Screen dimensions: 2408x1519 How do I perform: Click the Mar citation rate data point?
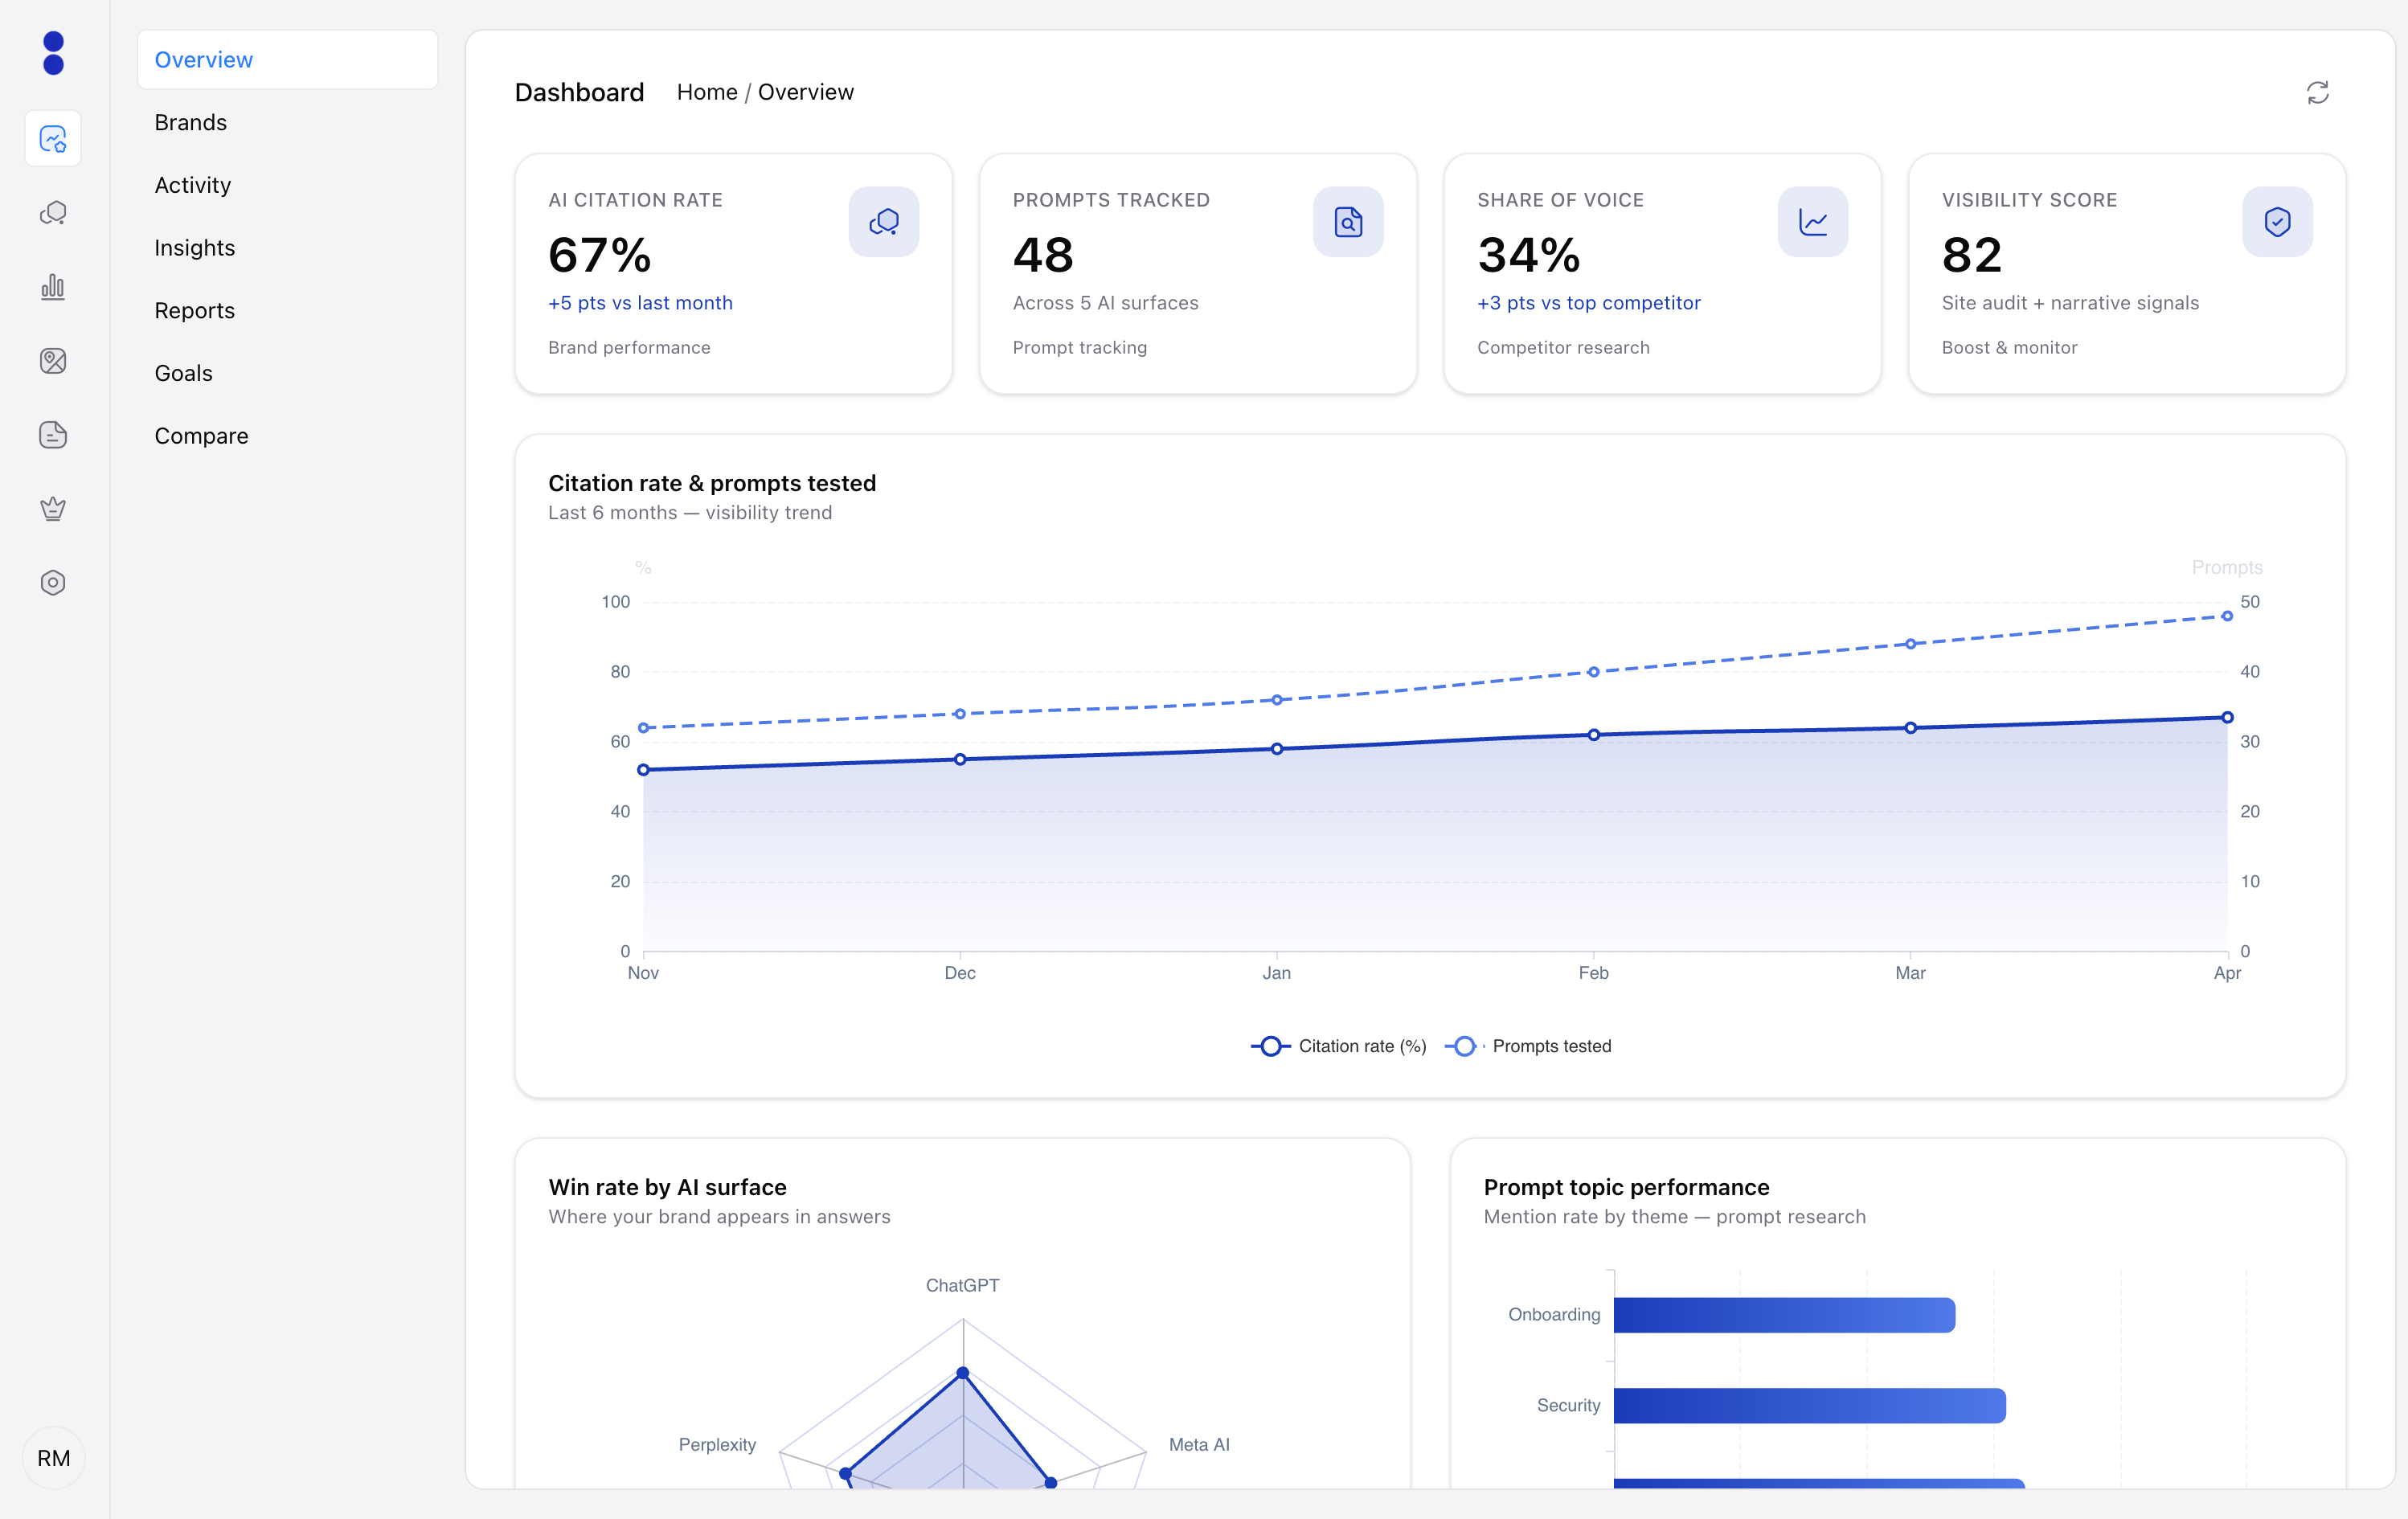1911,728
